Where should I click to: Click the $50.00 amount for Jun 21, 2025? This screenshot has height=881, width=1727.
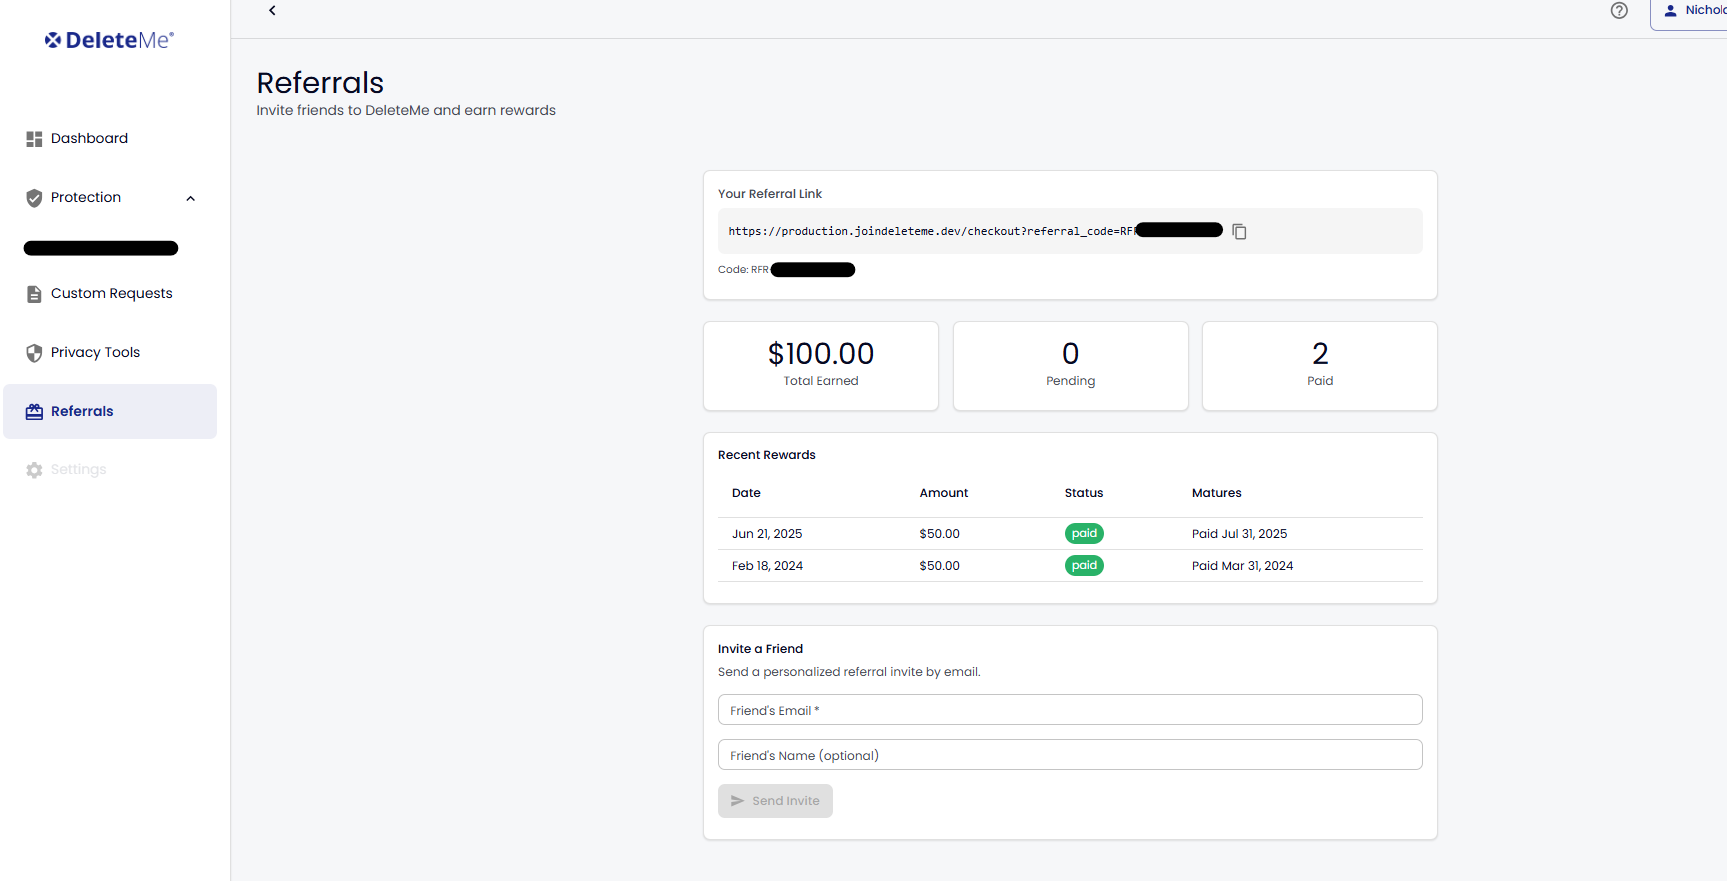click(940, 534)
